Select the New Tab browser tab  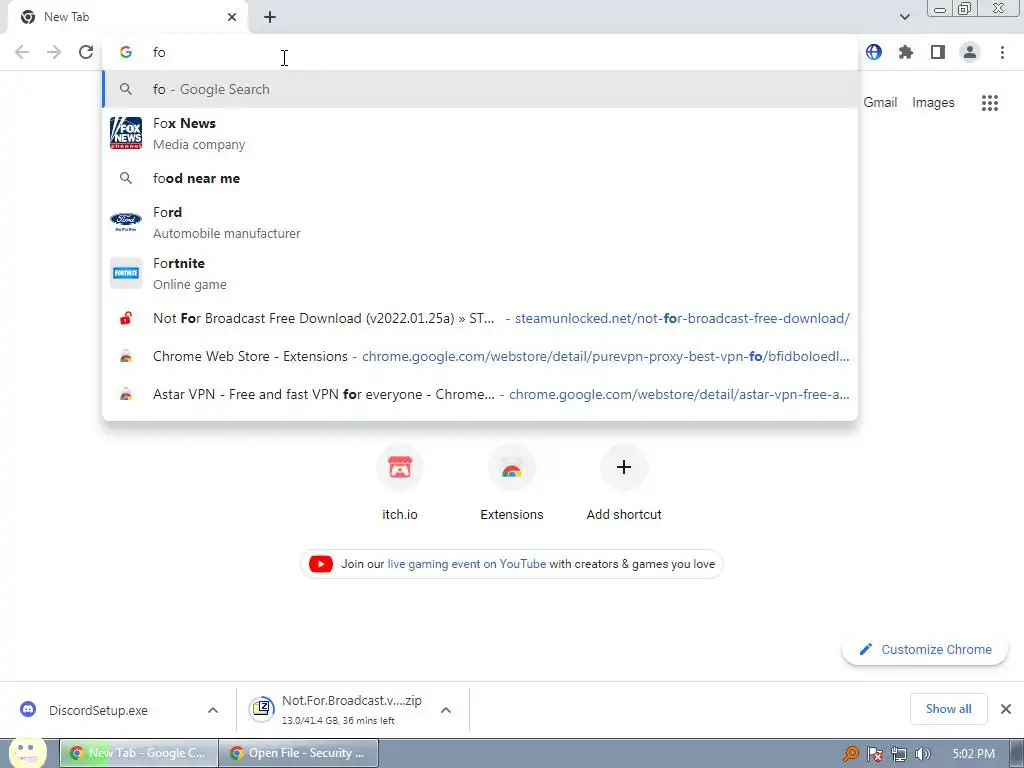127,17
